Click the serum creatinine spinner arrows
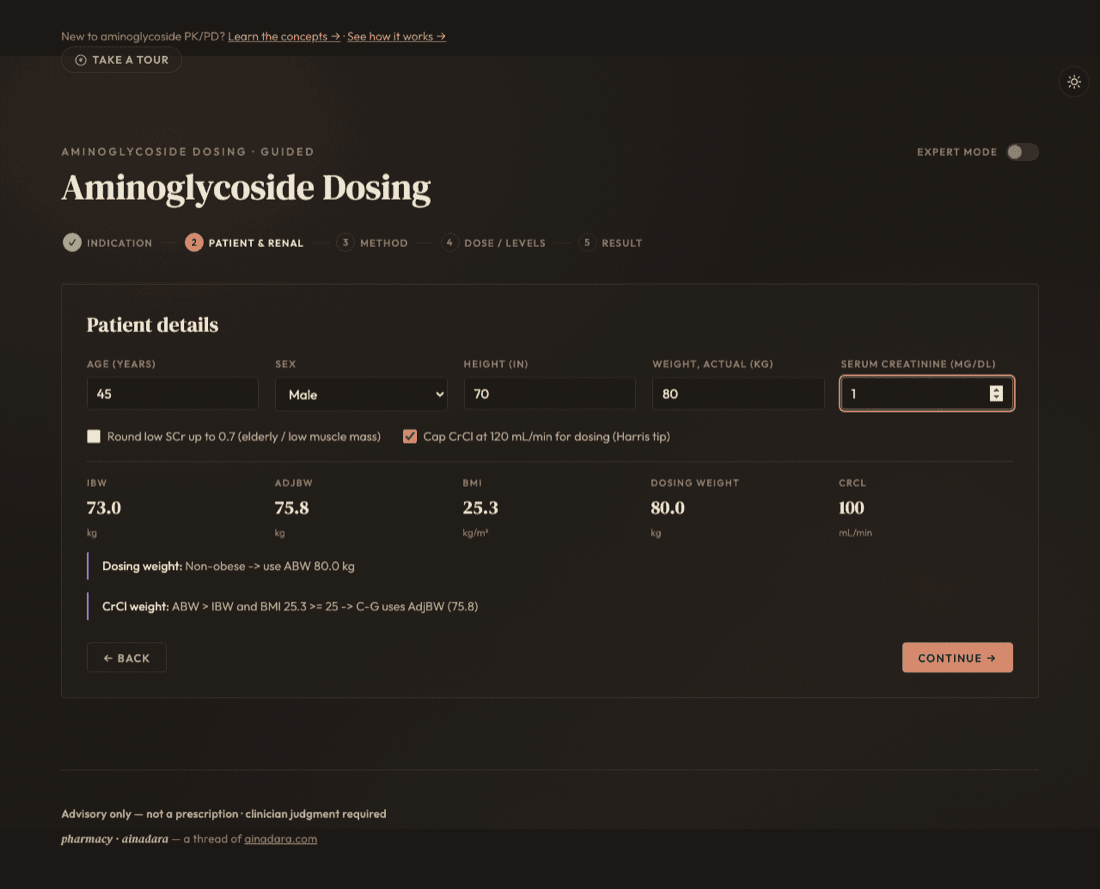This screenshot has height=889, width=1100. (996, 394)
